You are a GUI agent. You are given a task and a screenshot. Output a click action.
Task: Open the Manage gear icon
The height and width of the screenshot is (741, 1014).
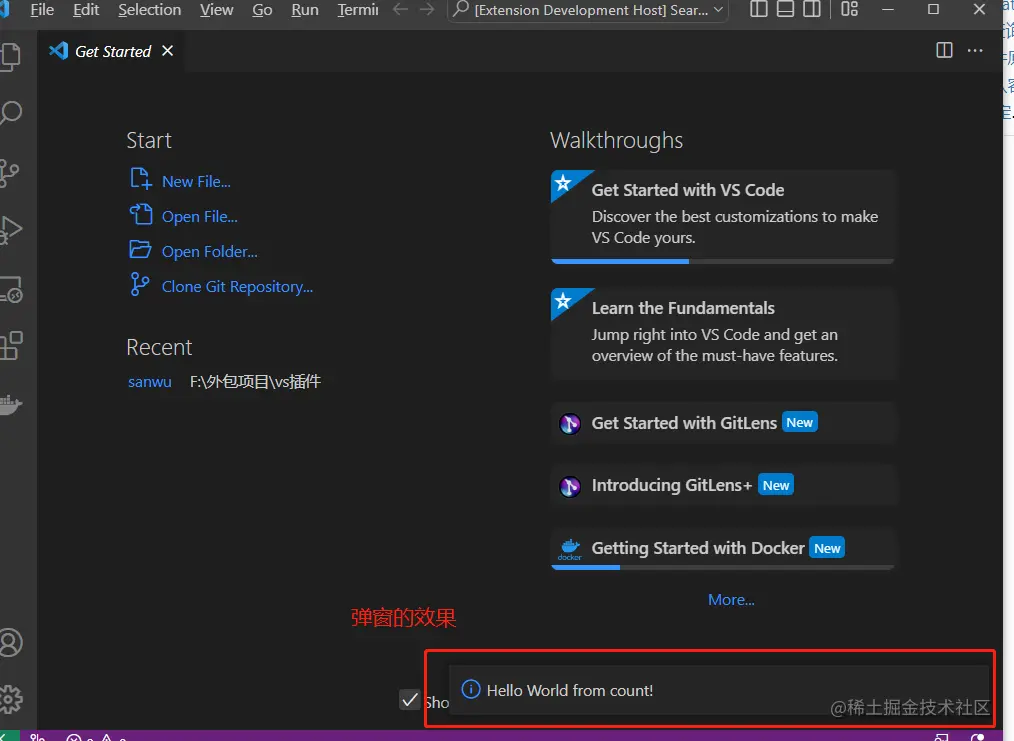point(11,699)
